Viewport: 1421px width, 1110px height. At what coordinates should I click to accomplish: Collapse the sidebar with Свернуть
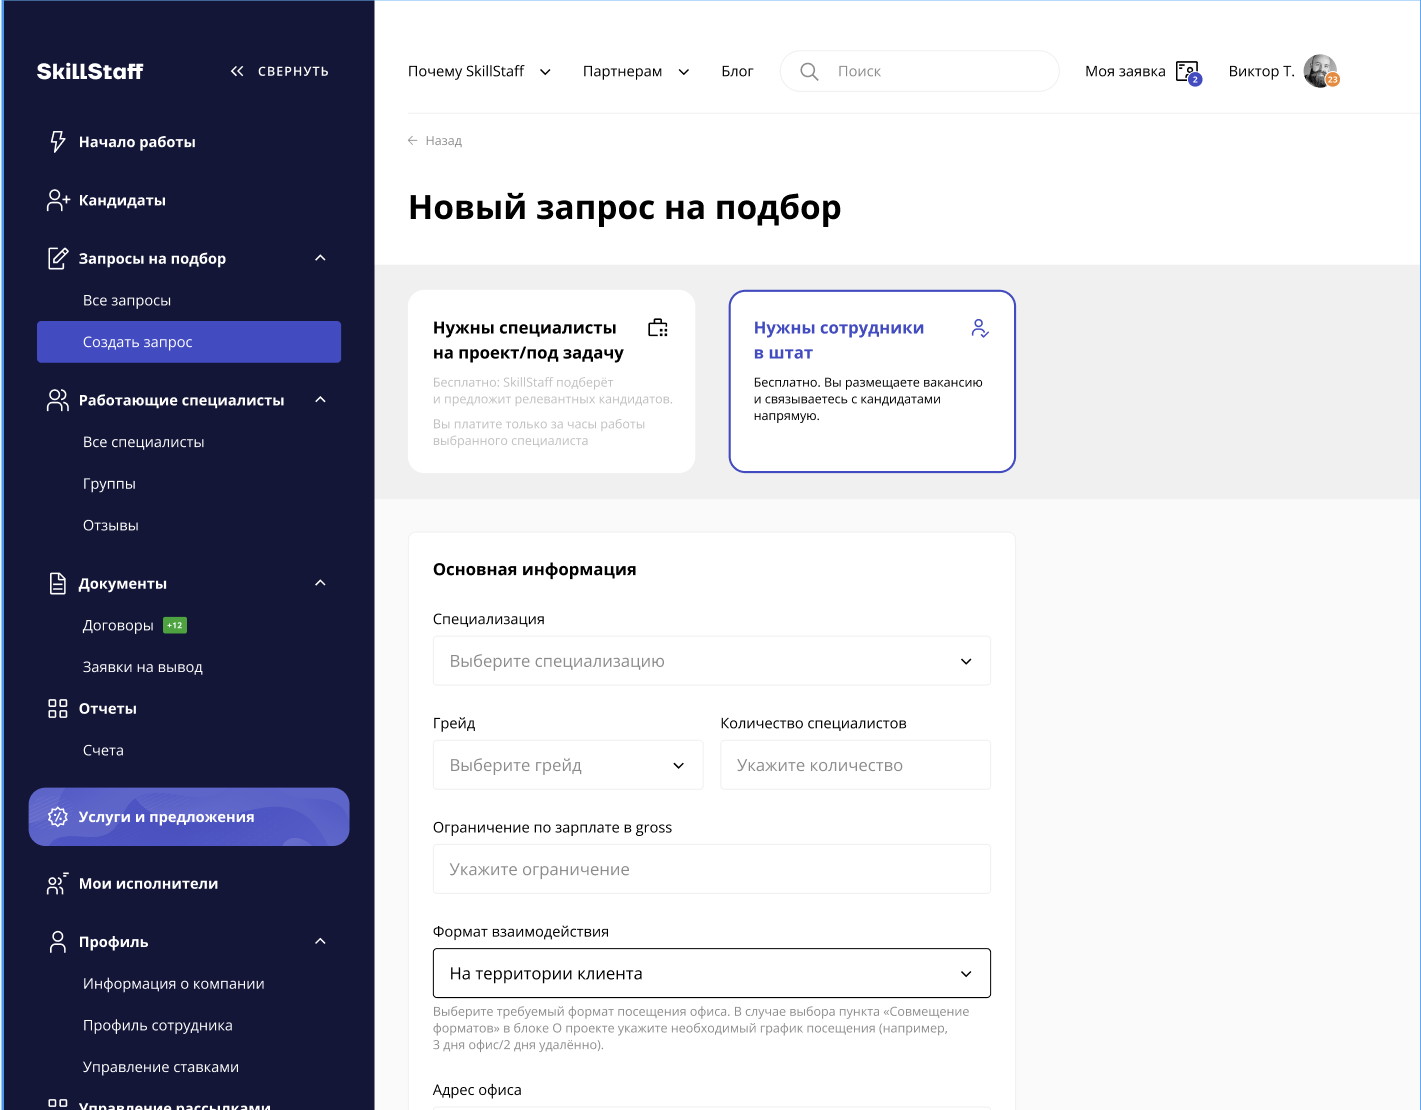click(x=279, y=71)
